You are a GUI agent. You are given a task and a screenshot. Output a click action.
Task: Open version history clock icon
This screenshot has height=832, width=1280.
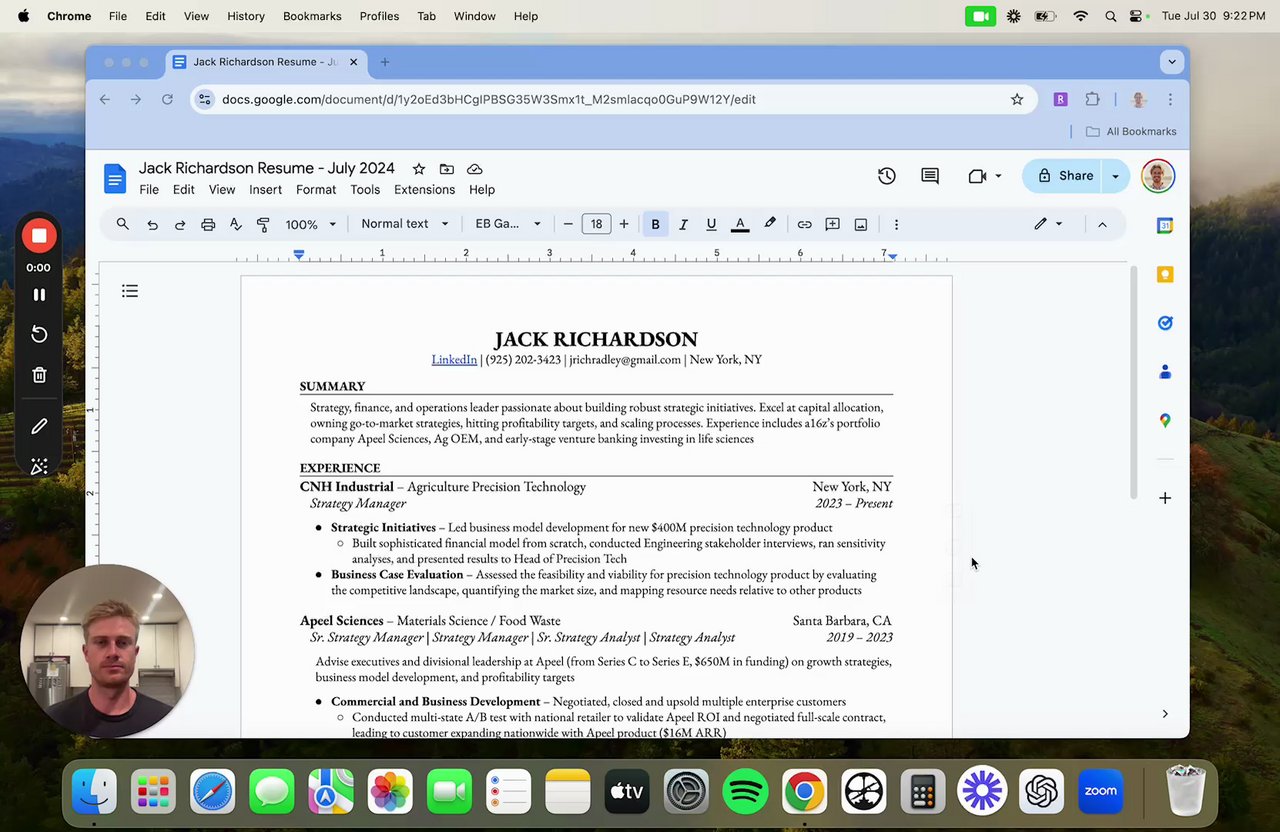pyautogui.click(x=887, y=176)
